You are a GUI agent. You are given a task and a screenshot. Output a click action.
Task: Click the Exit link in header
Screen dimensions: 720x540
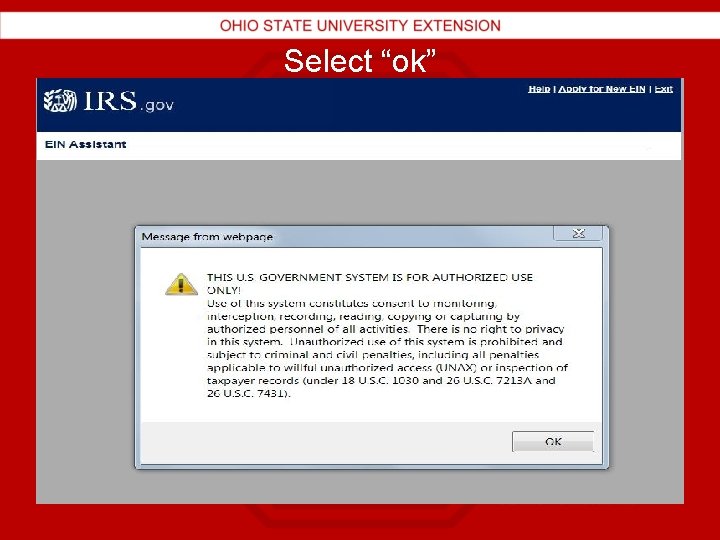tap(664, 89)
